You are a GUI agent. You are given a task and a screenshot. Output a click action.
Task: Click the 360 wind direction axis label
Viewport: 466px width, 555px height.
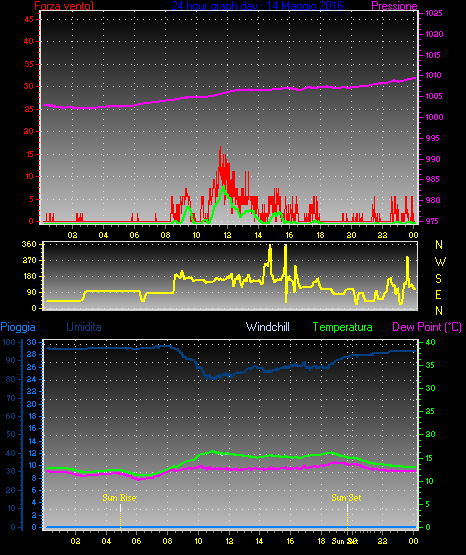pyautogui.click(x=29, y=244)
